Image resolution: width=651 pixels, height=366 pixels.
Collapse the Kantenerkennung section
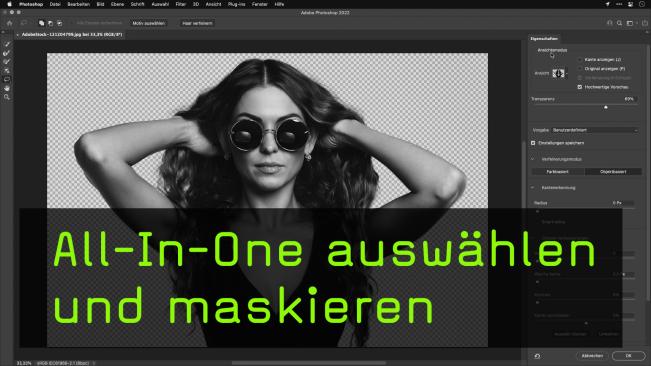pos(533,188)
